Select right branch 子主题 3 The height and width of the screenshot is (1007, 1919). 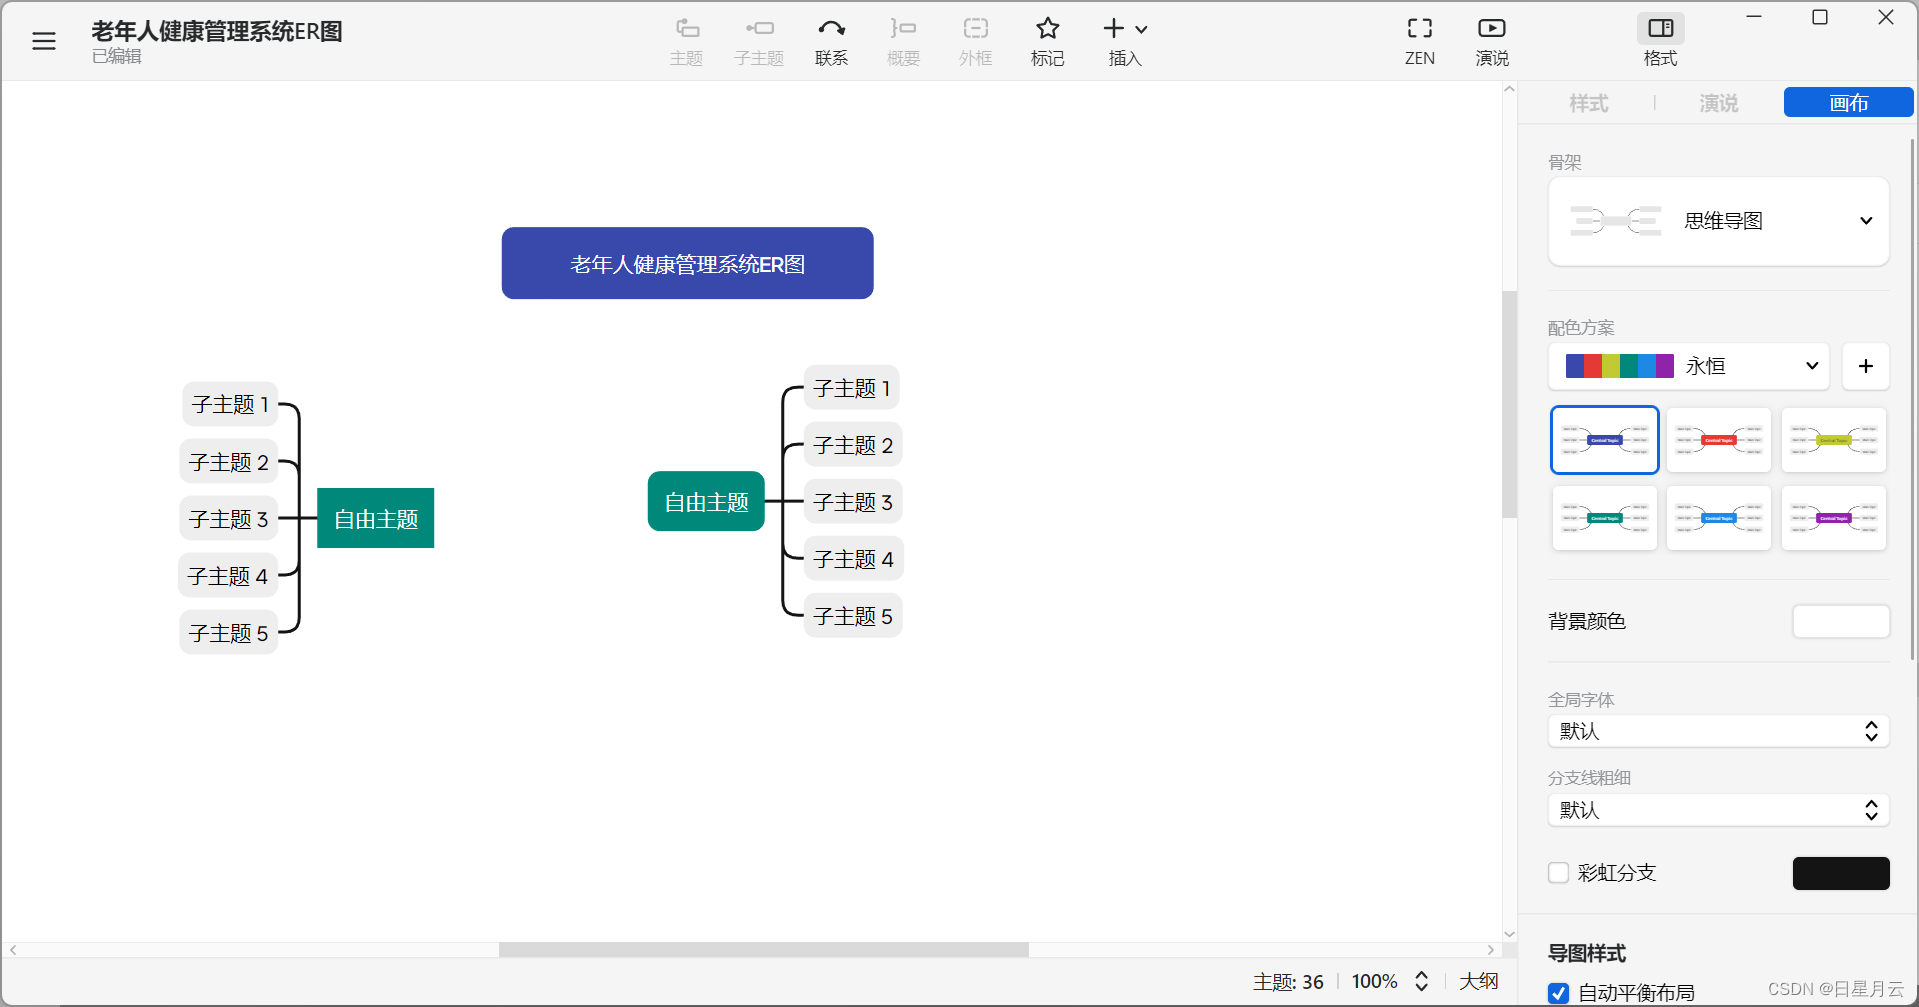click(x=853, y=502)
